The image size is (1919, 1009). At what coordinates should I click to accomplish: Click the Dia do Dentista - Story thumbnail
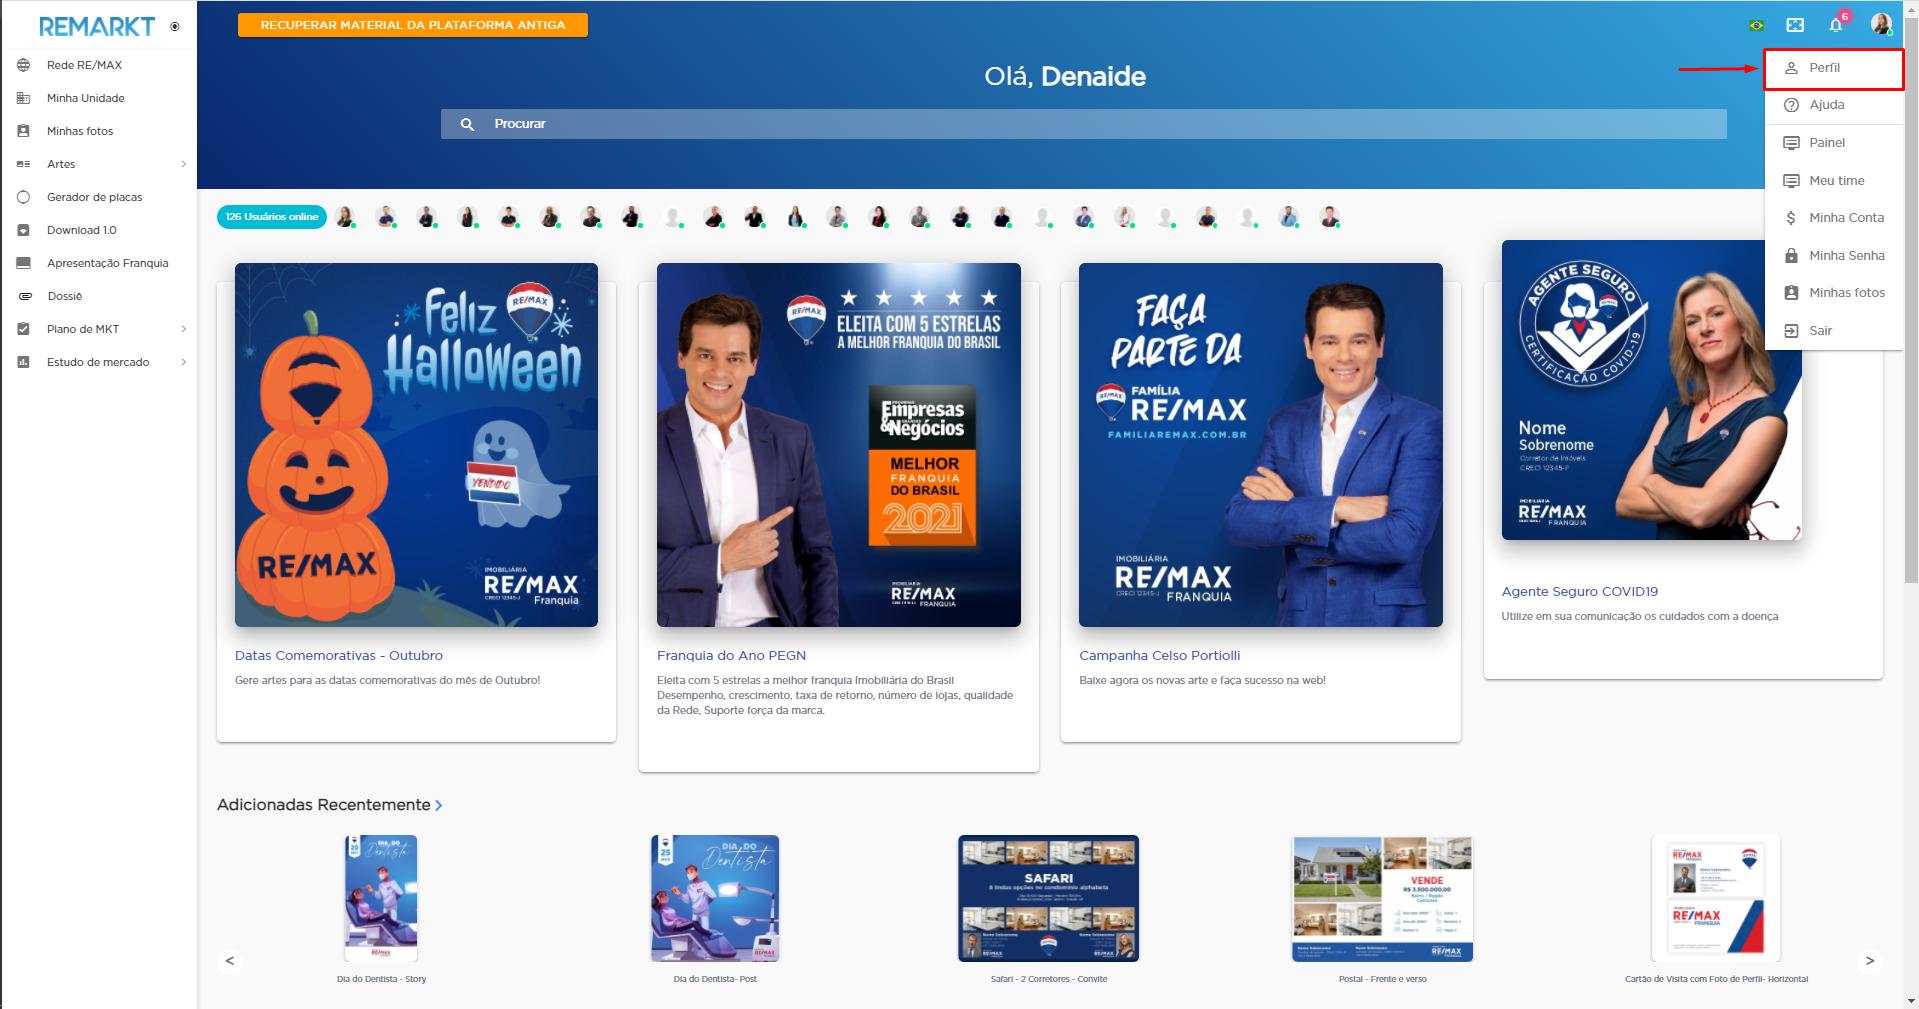pos(380,898)
